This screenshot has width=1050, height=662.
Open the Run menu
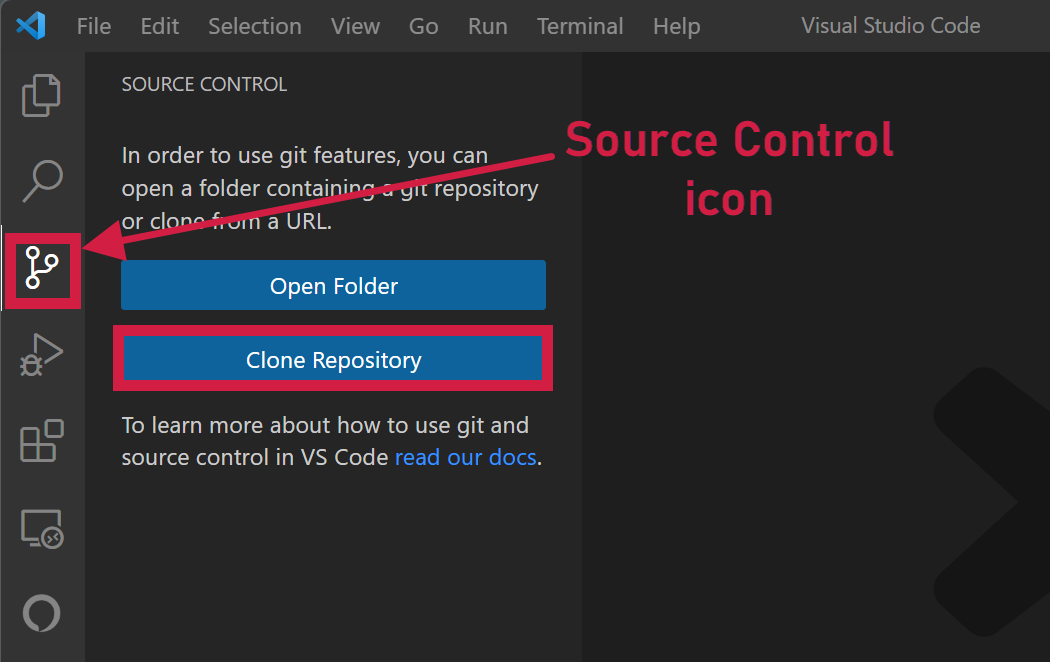[x=488, y=26]
